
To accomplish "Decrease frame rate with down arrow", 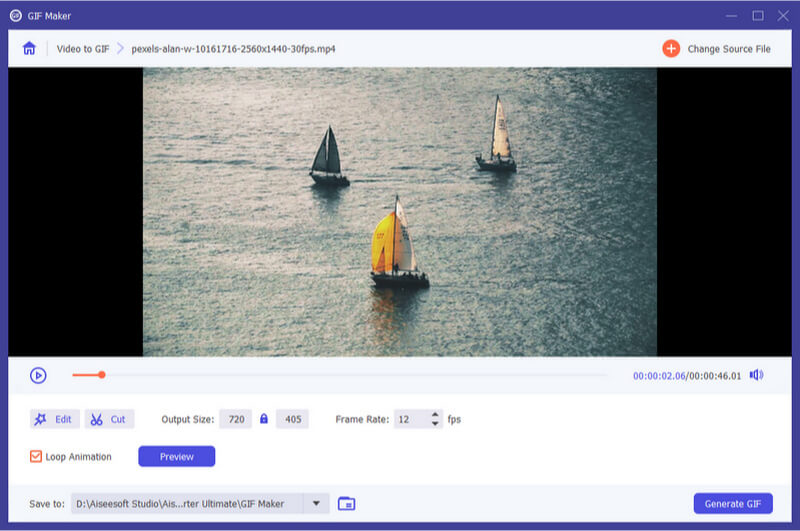I will click(x=435, y=424).
